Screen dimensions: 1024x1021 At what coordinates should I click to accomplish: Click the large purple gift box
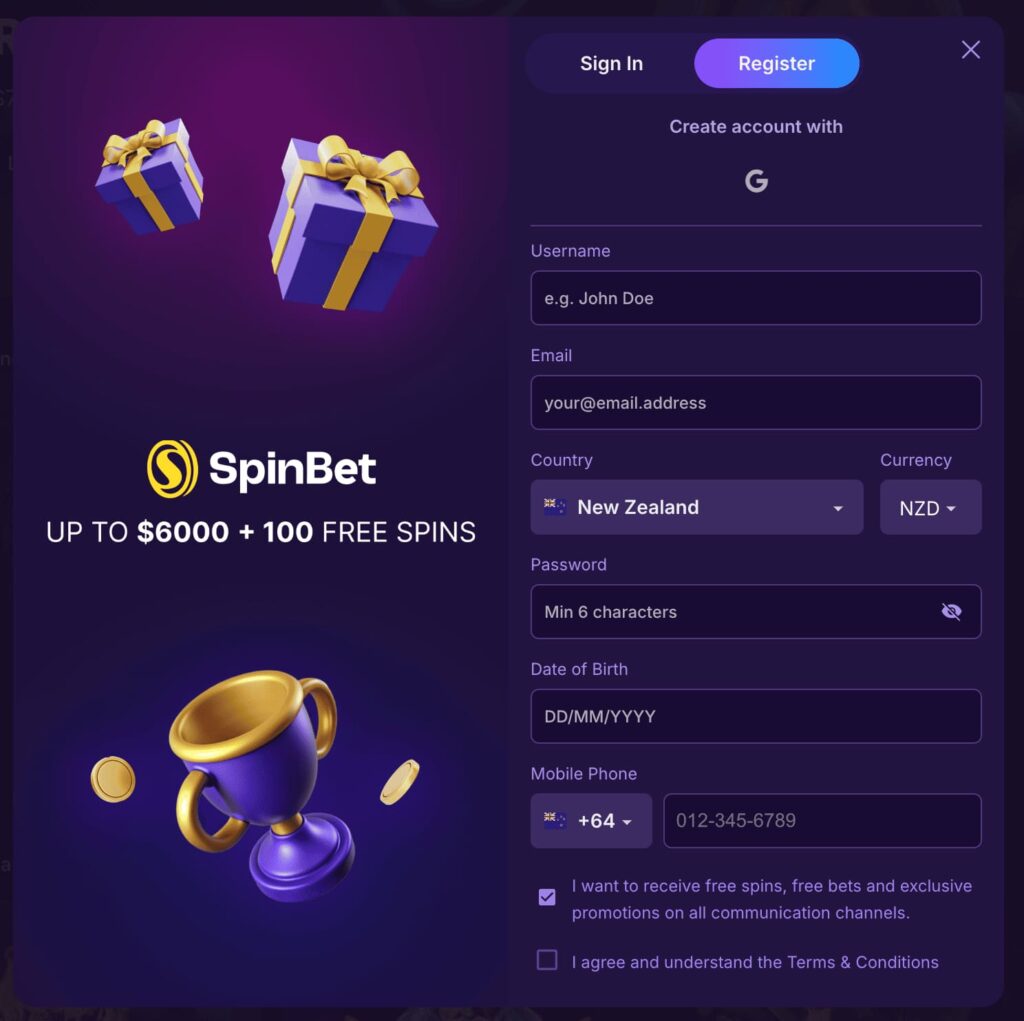coord(351,224)
